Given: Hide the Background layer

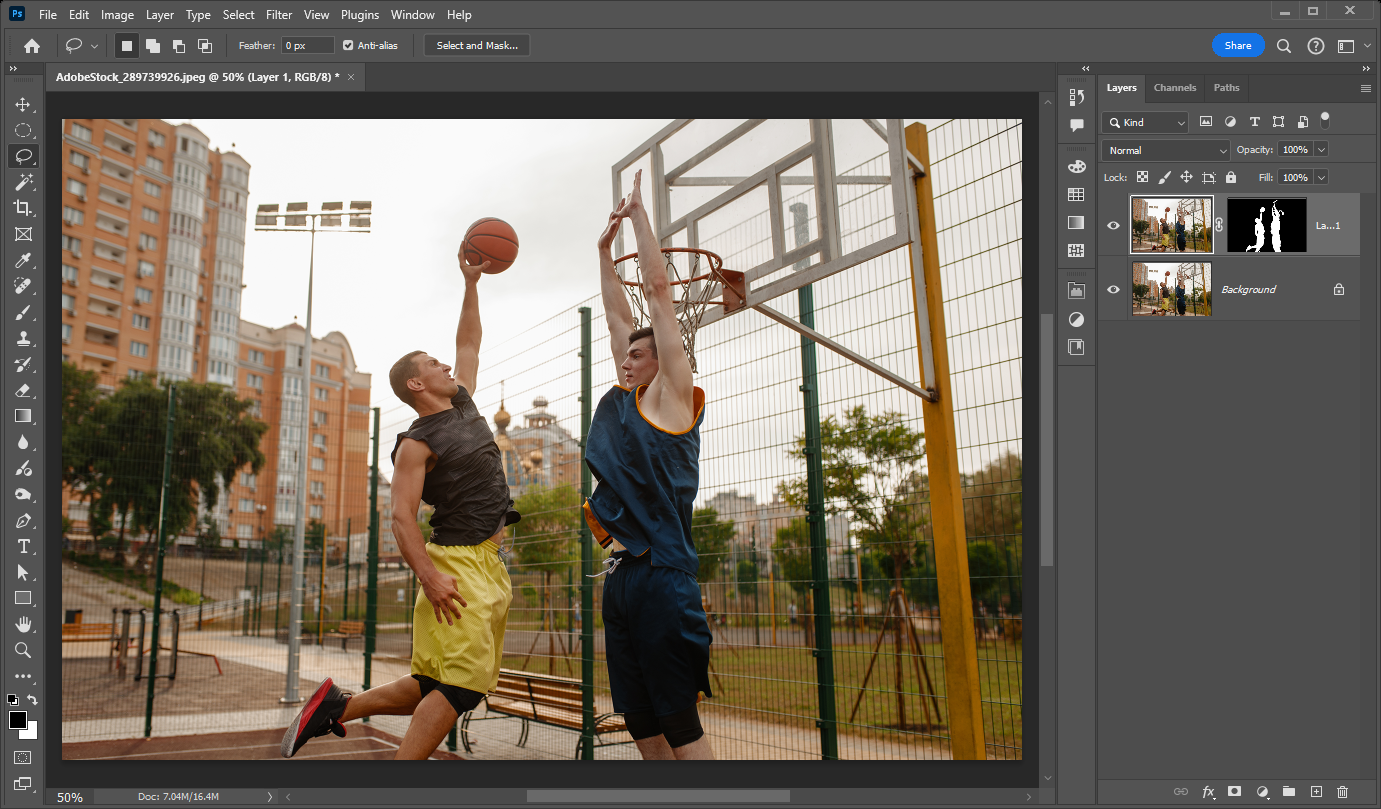Looking at the screenshot, I should coord(1113,289).
